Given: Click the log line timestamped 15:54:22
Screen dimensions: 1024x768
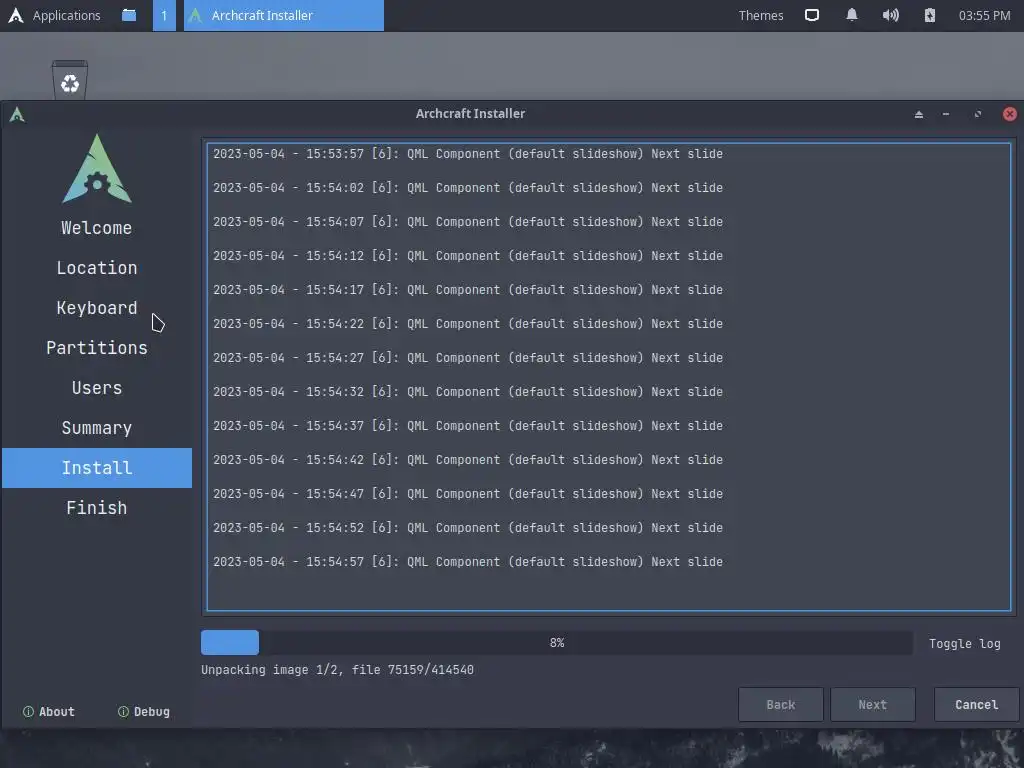Looking at the screenshot, I should pyautogui.click(x=468, y=324).
